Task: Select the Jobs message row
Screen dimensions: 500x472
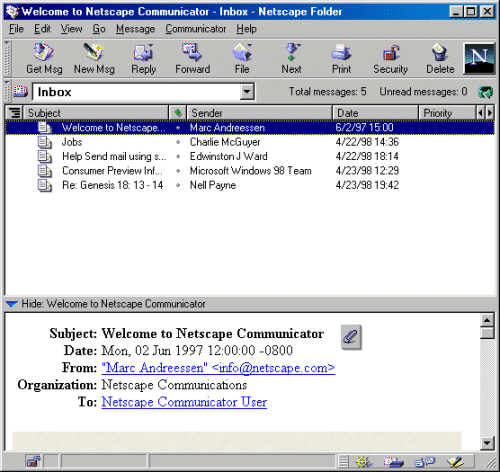Action: (x=249, y=142)
